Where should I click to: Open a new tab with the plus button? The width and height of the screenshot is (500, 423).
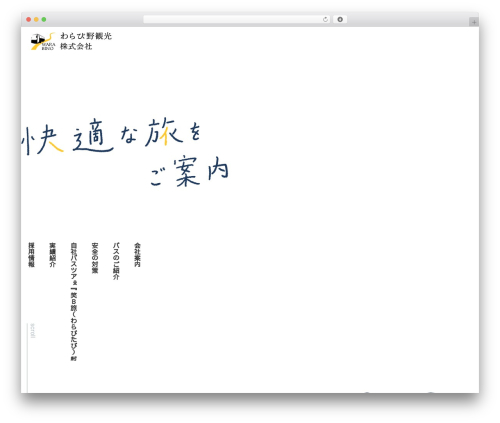click(x=474, y=22)
